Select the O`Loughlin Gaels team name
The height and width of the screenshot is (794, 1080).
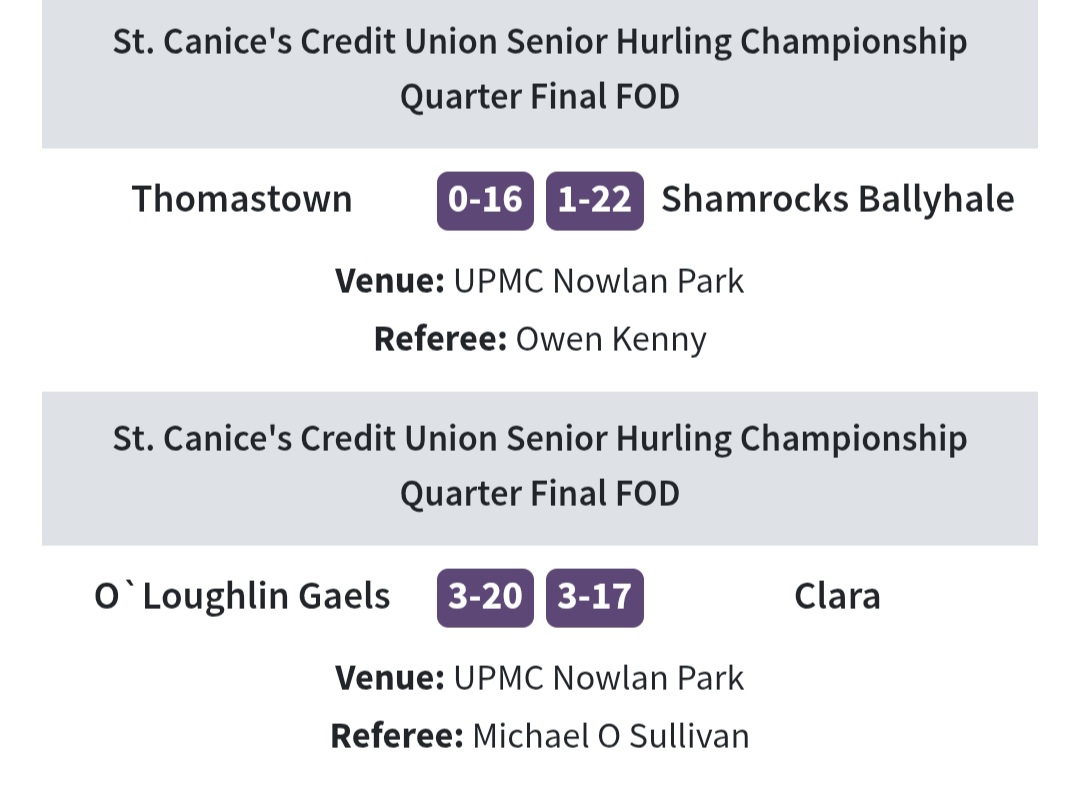click(242, 596)
